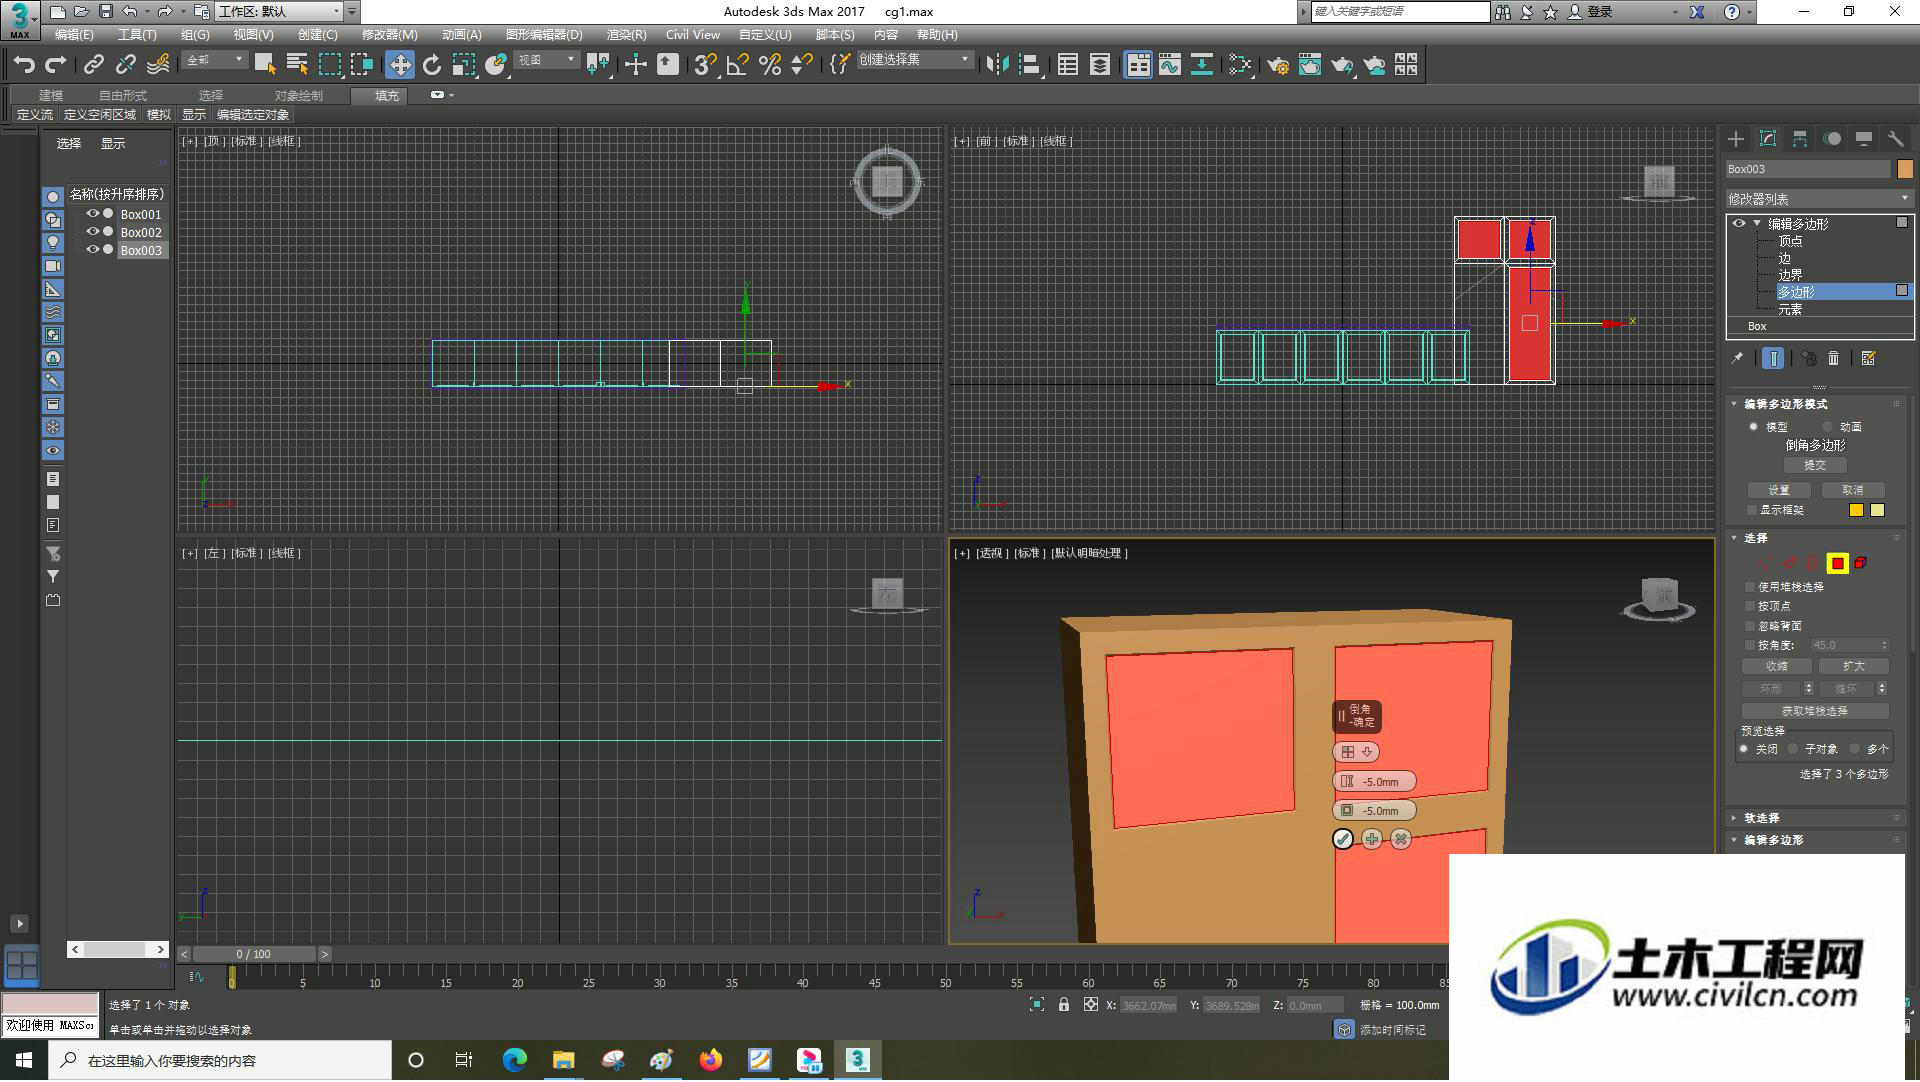Screen dimensions: 1920x1082
Task: Open the 工作区 默认 dropdown
Action: 279,12
